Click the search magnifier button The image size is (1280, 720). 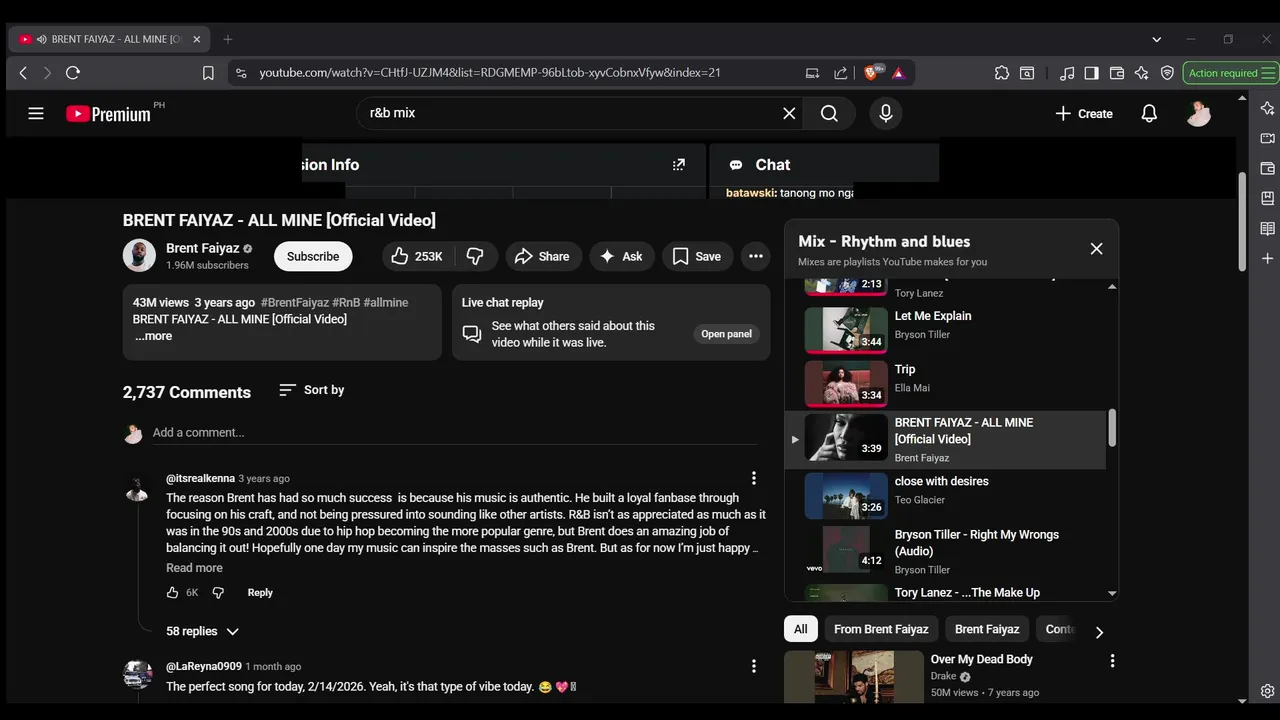829,113
